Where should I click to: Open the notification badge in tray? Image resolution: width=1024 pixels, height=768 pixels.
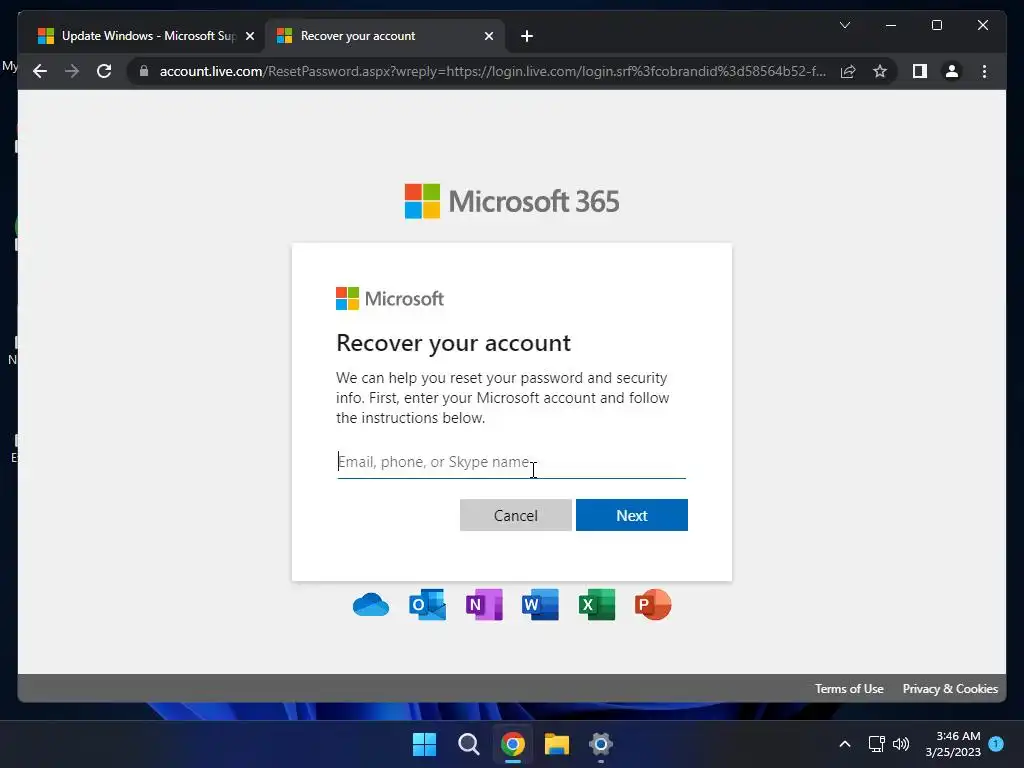coord(996,744)
